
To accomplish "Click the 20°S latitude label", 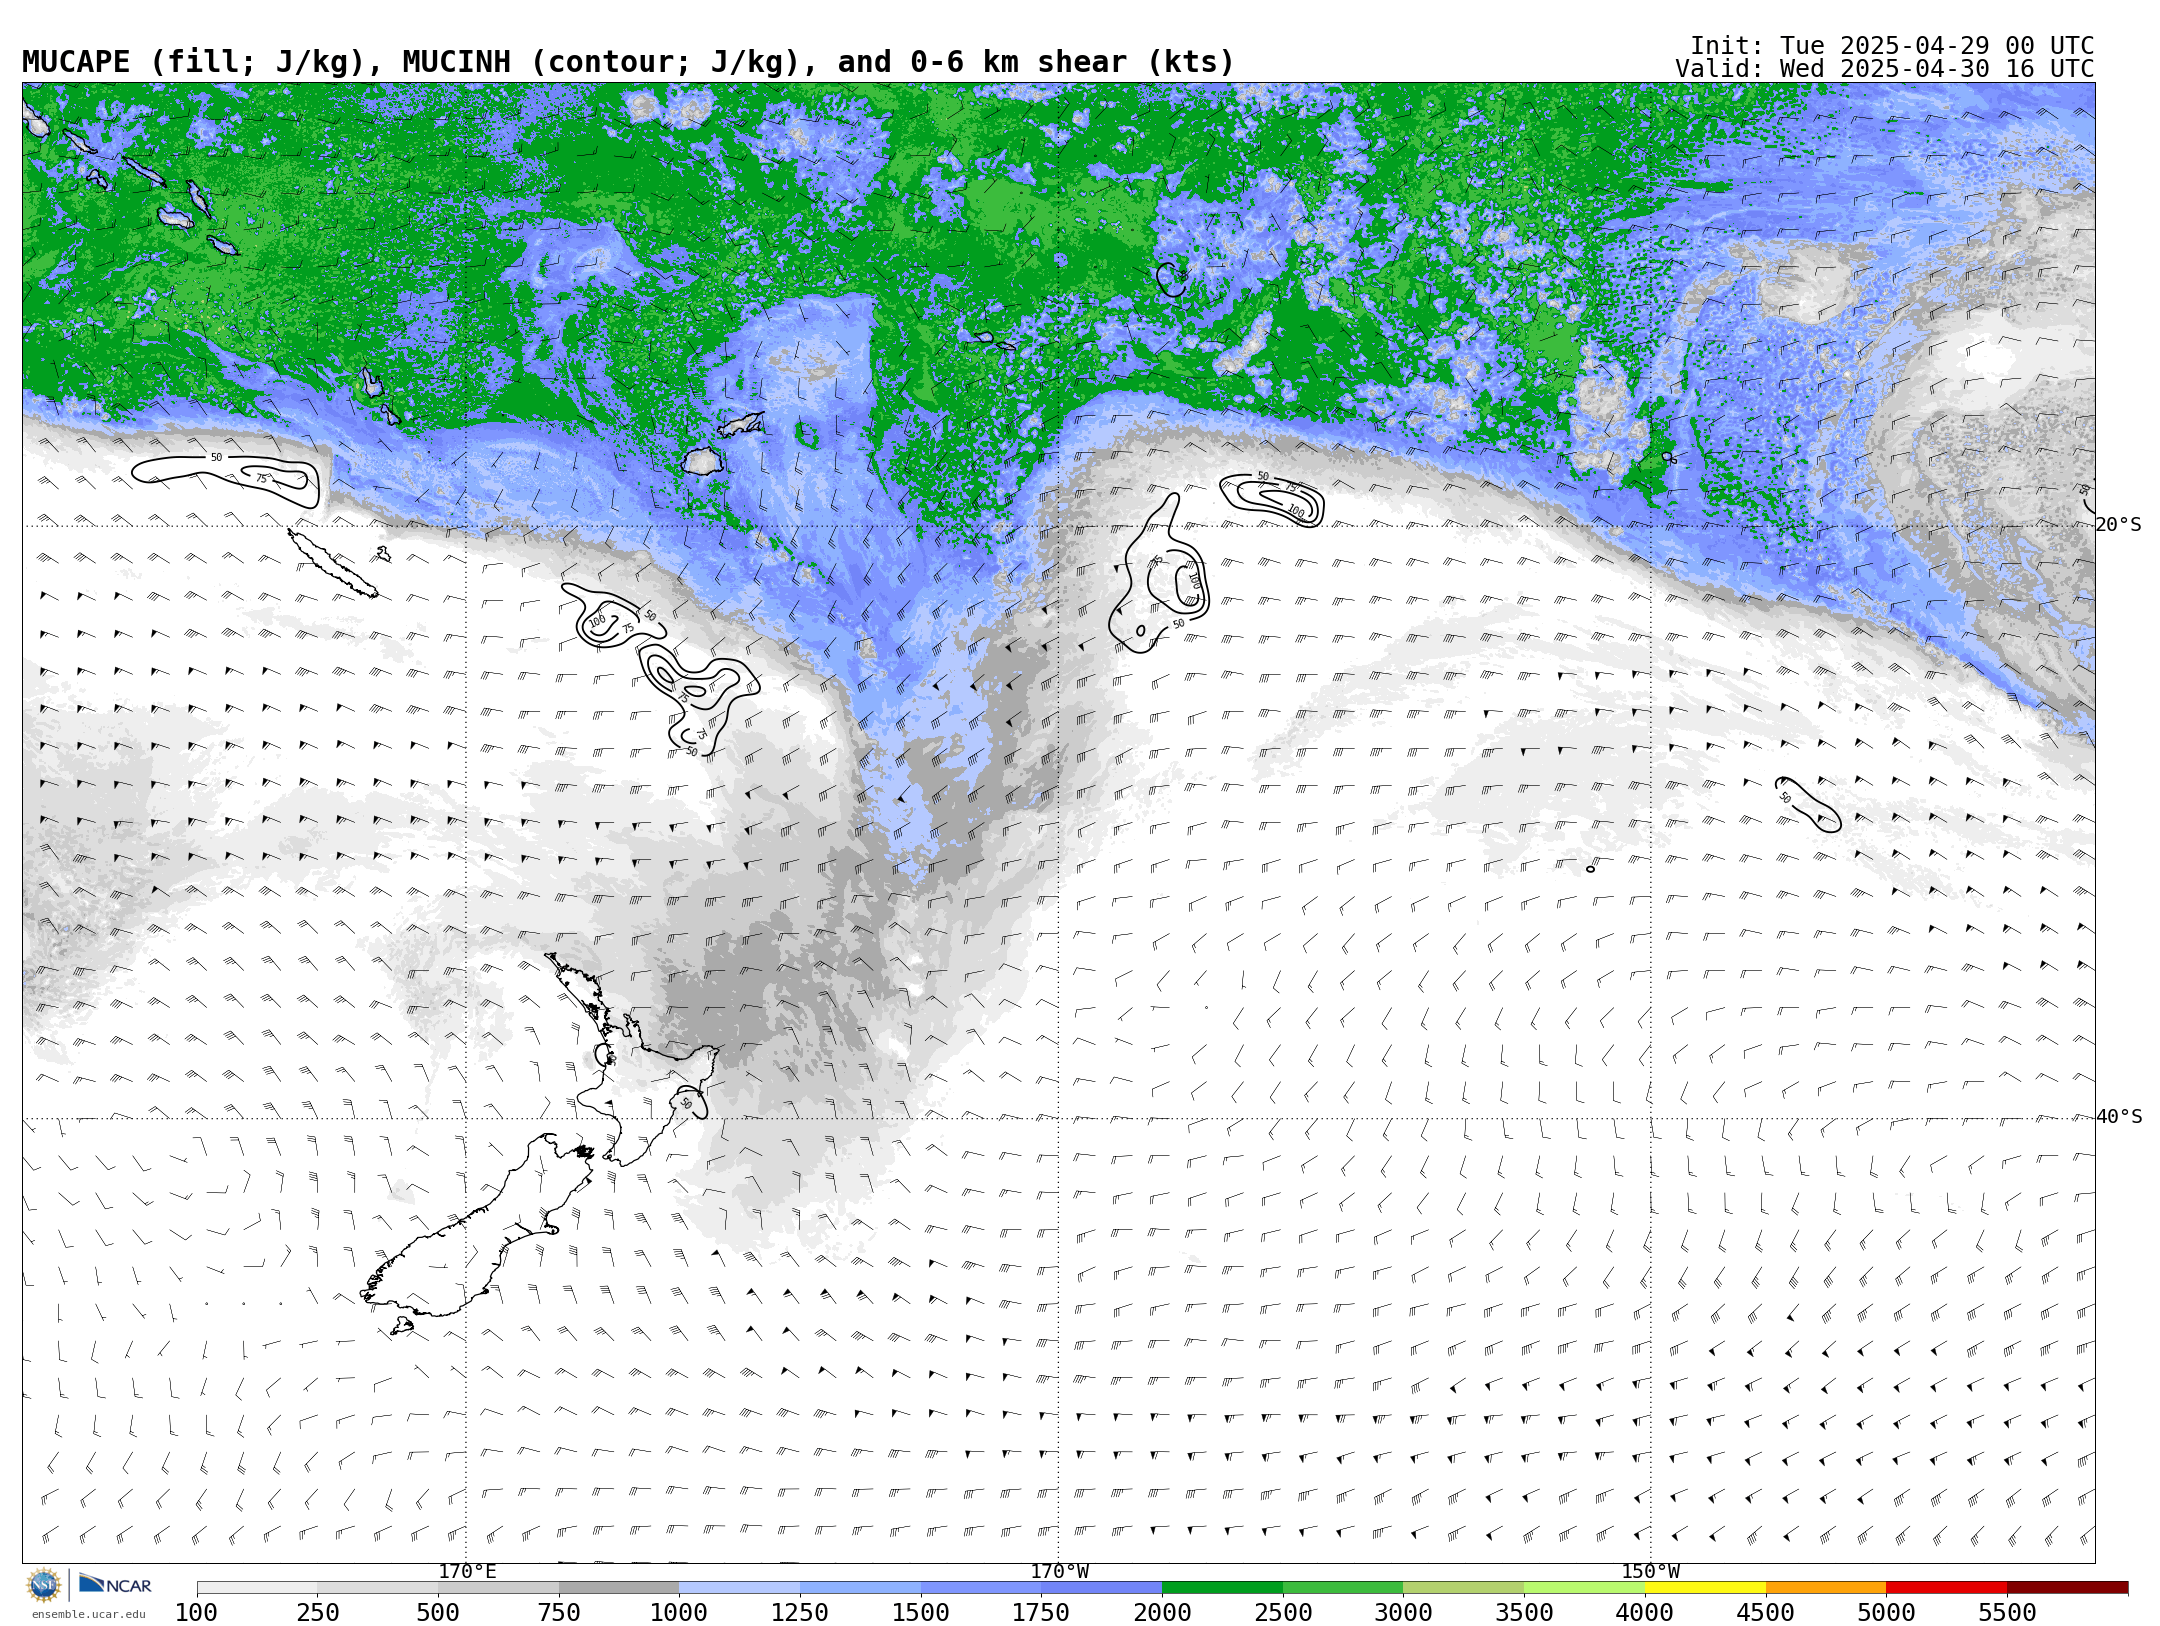I will point(2119,525).
